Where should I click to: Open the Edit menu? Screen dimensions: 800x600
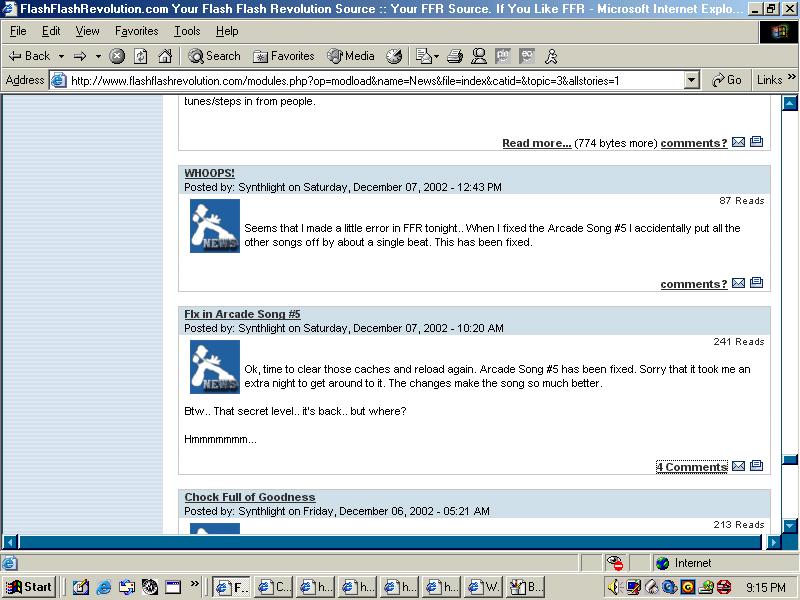click(51, 31)
